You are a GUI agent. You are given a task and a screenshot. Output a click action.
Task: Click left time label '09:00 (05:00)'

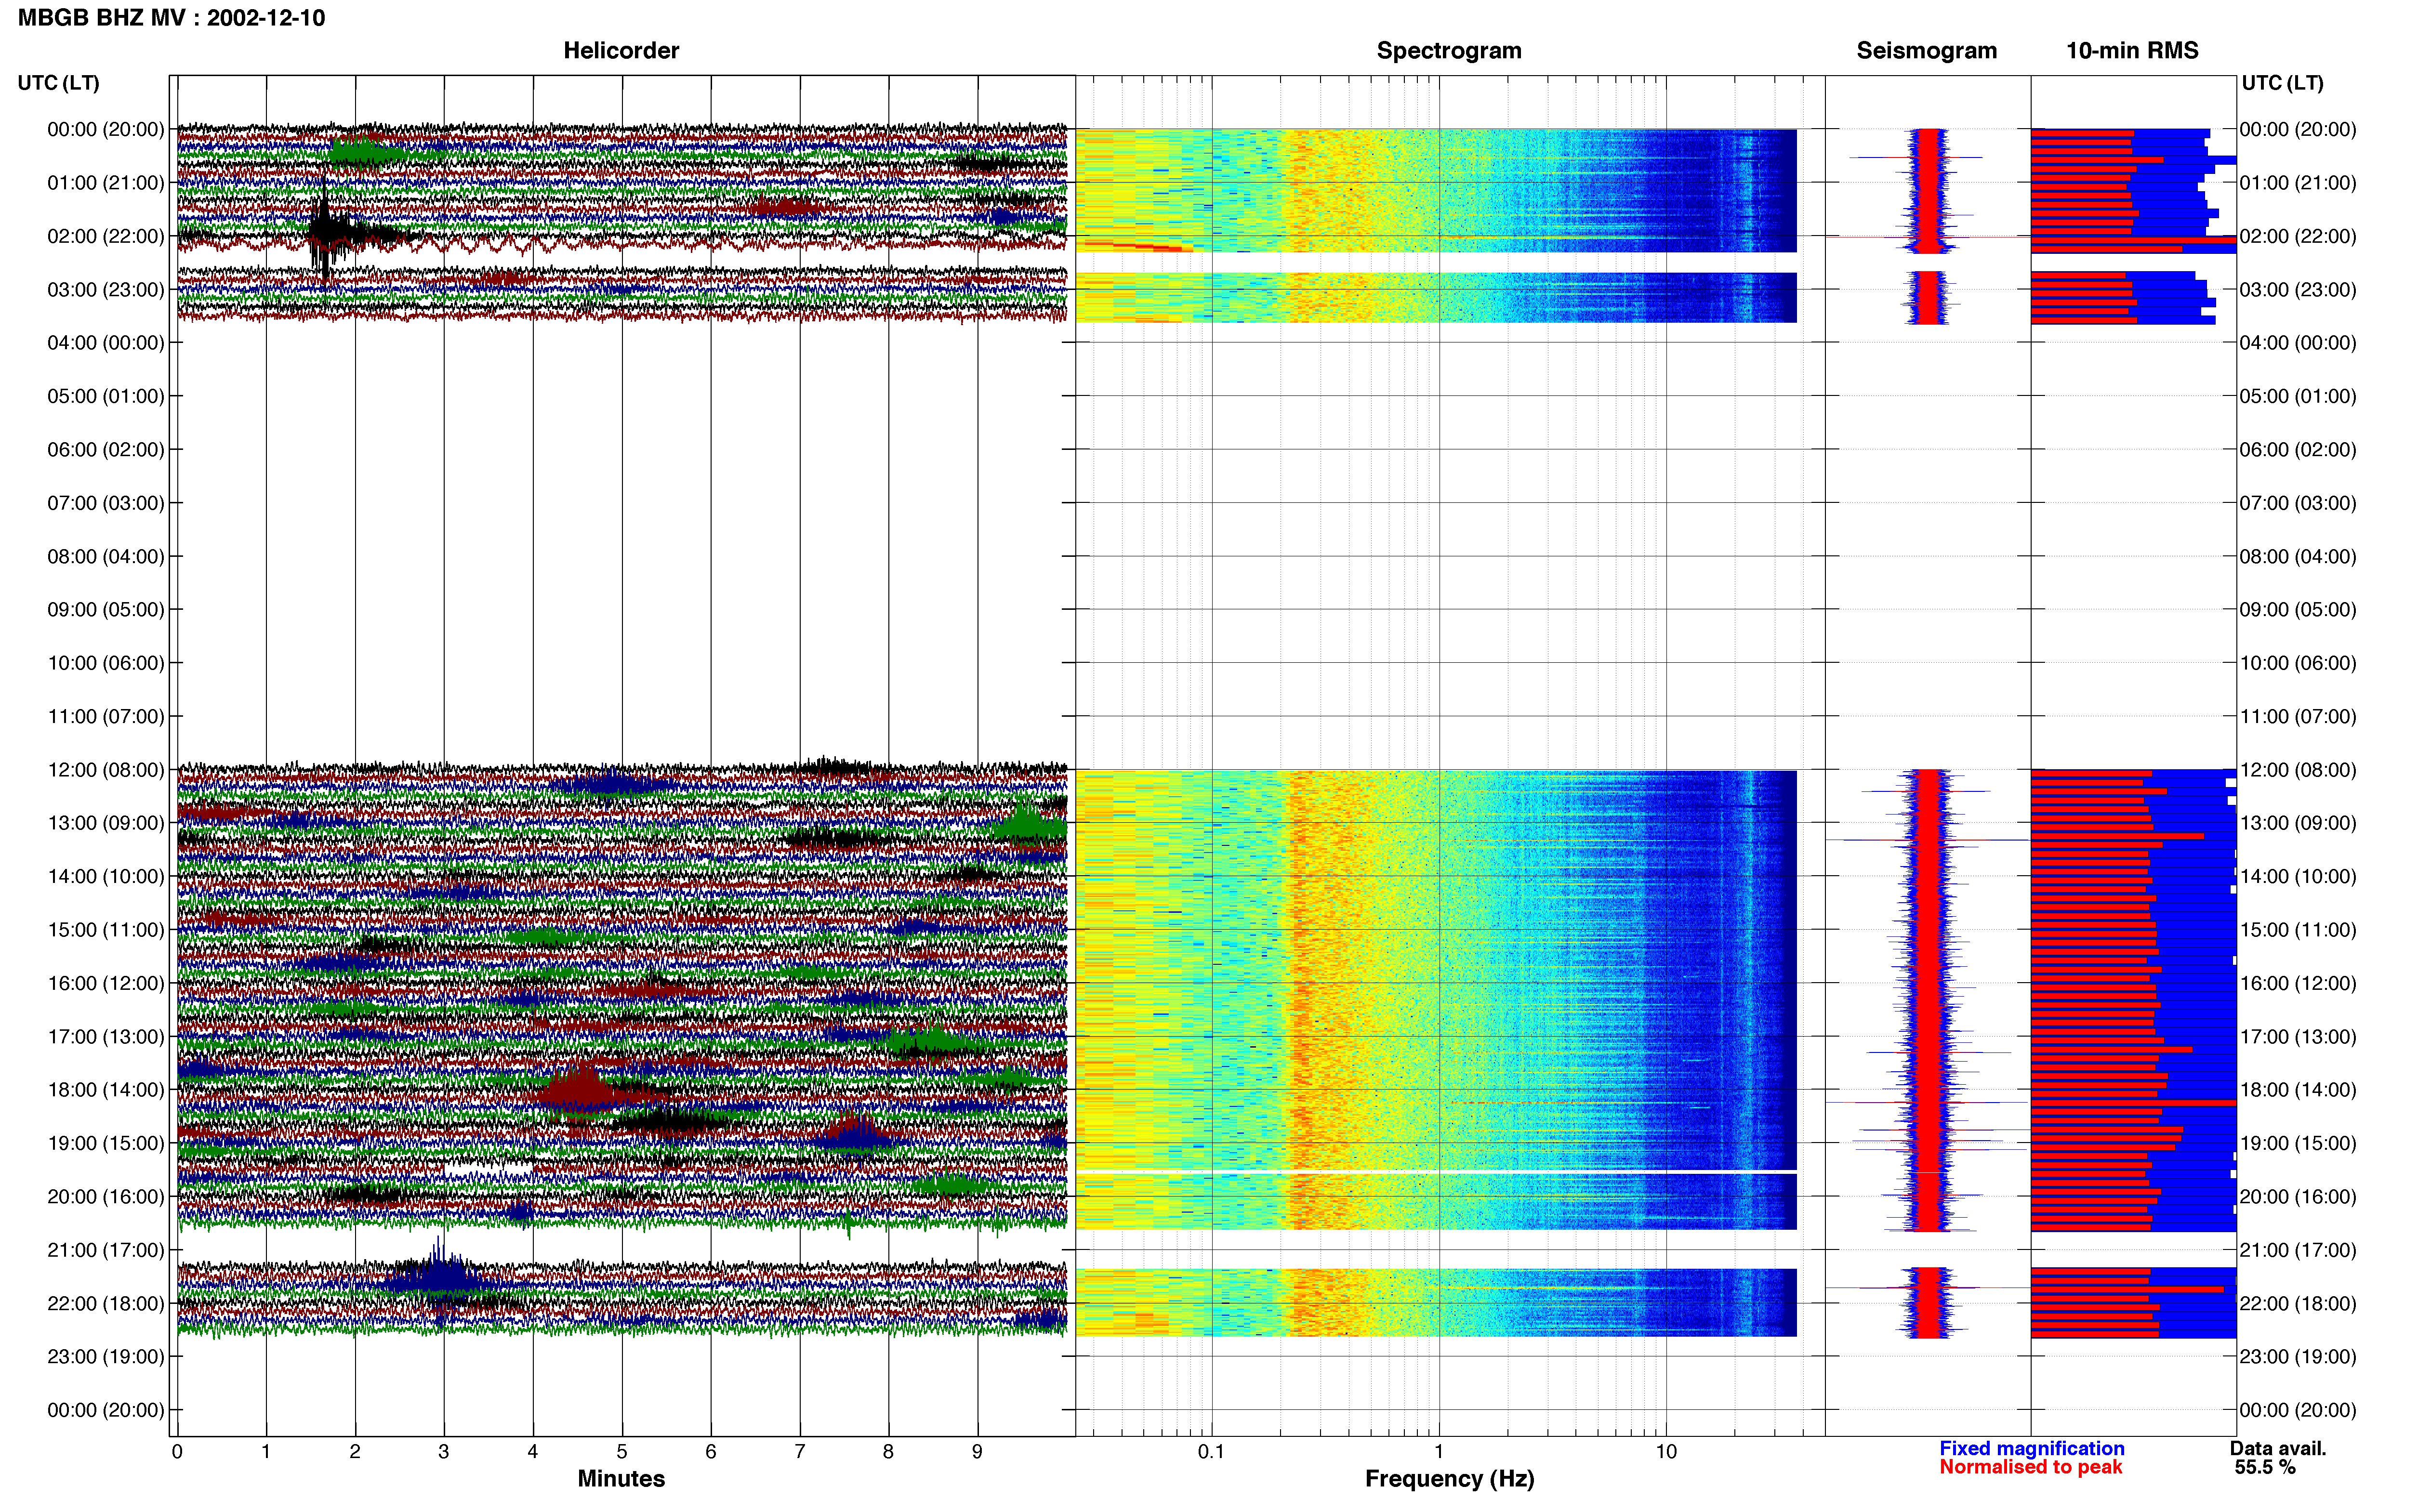[x=105, y=609]
